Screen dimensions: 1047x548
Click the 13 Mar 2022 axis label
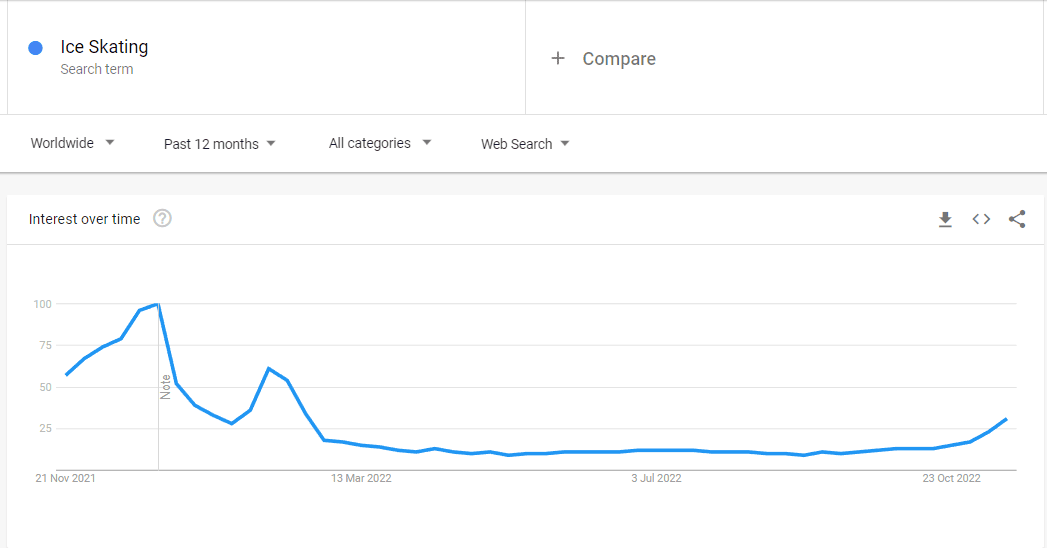[x=361, y=478]
